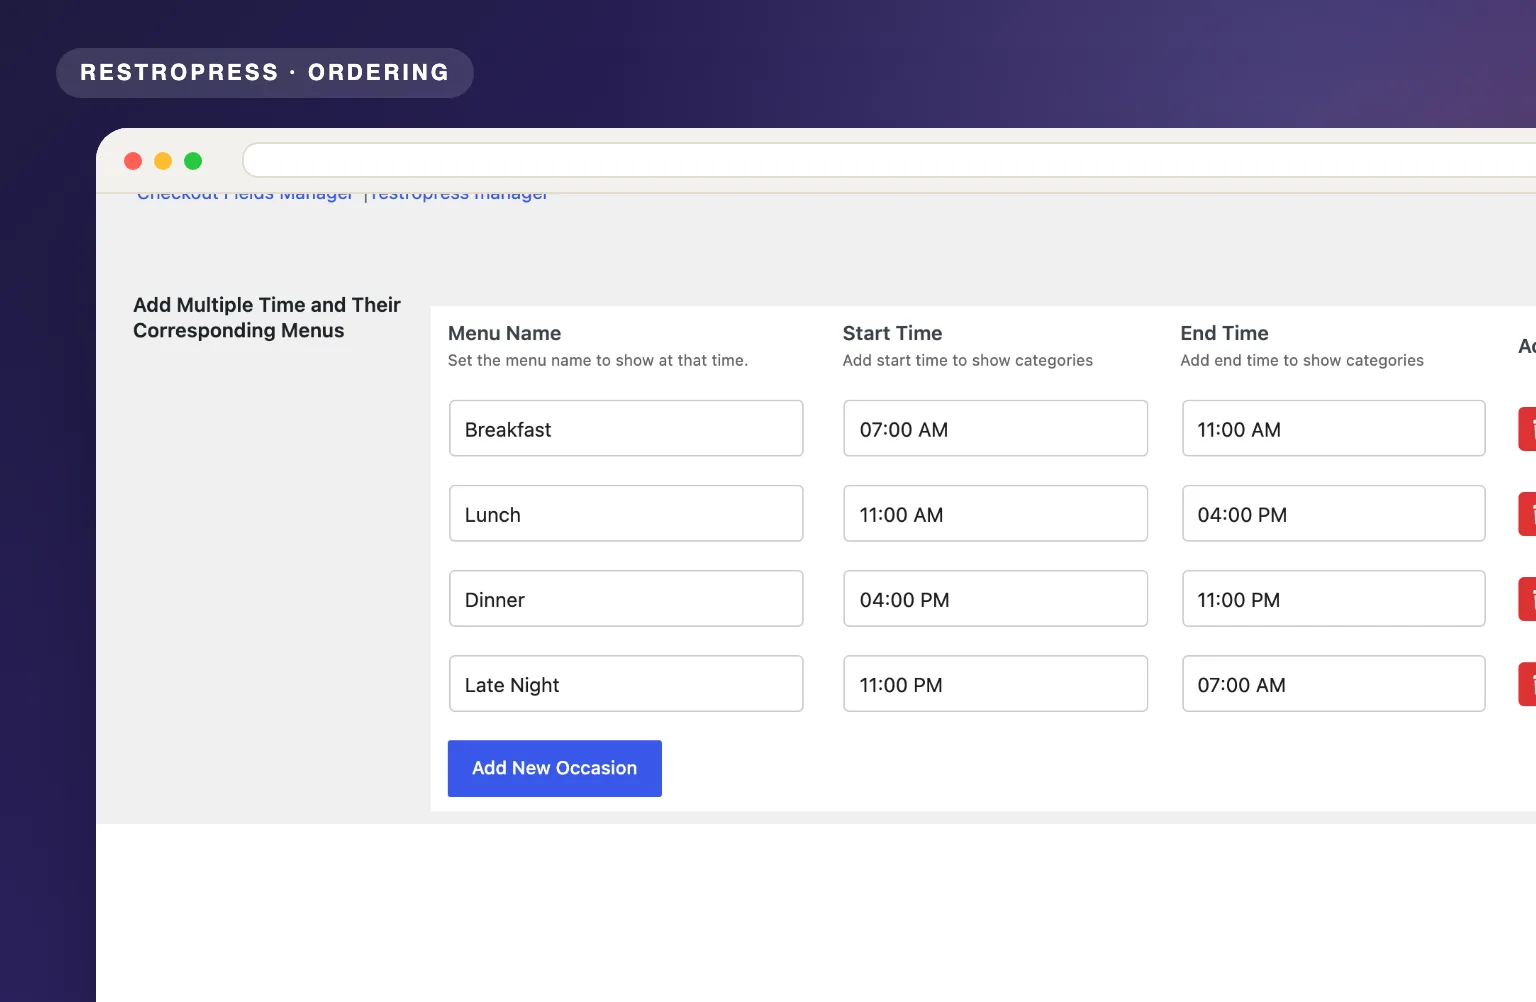Screen dimensions: 1536x1002
Task: Edit Breakfast start time 07:00 AM
Action: coord(995,428)
